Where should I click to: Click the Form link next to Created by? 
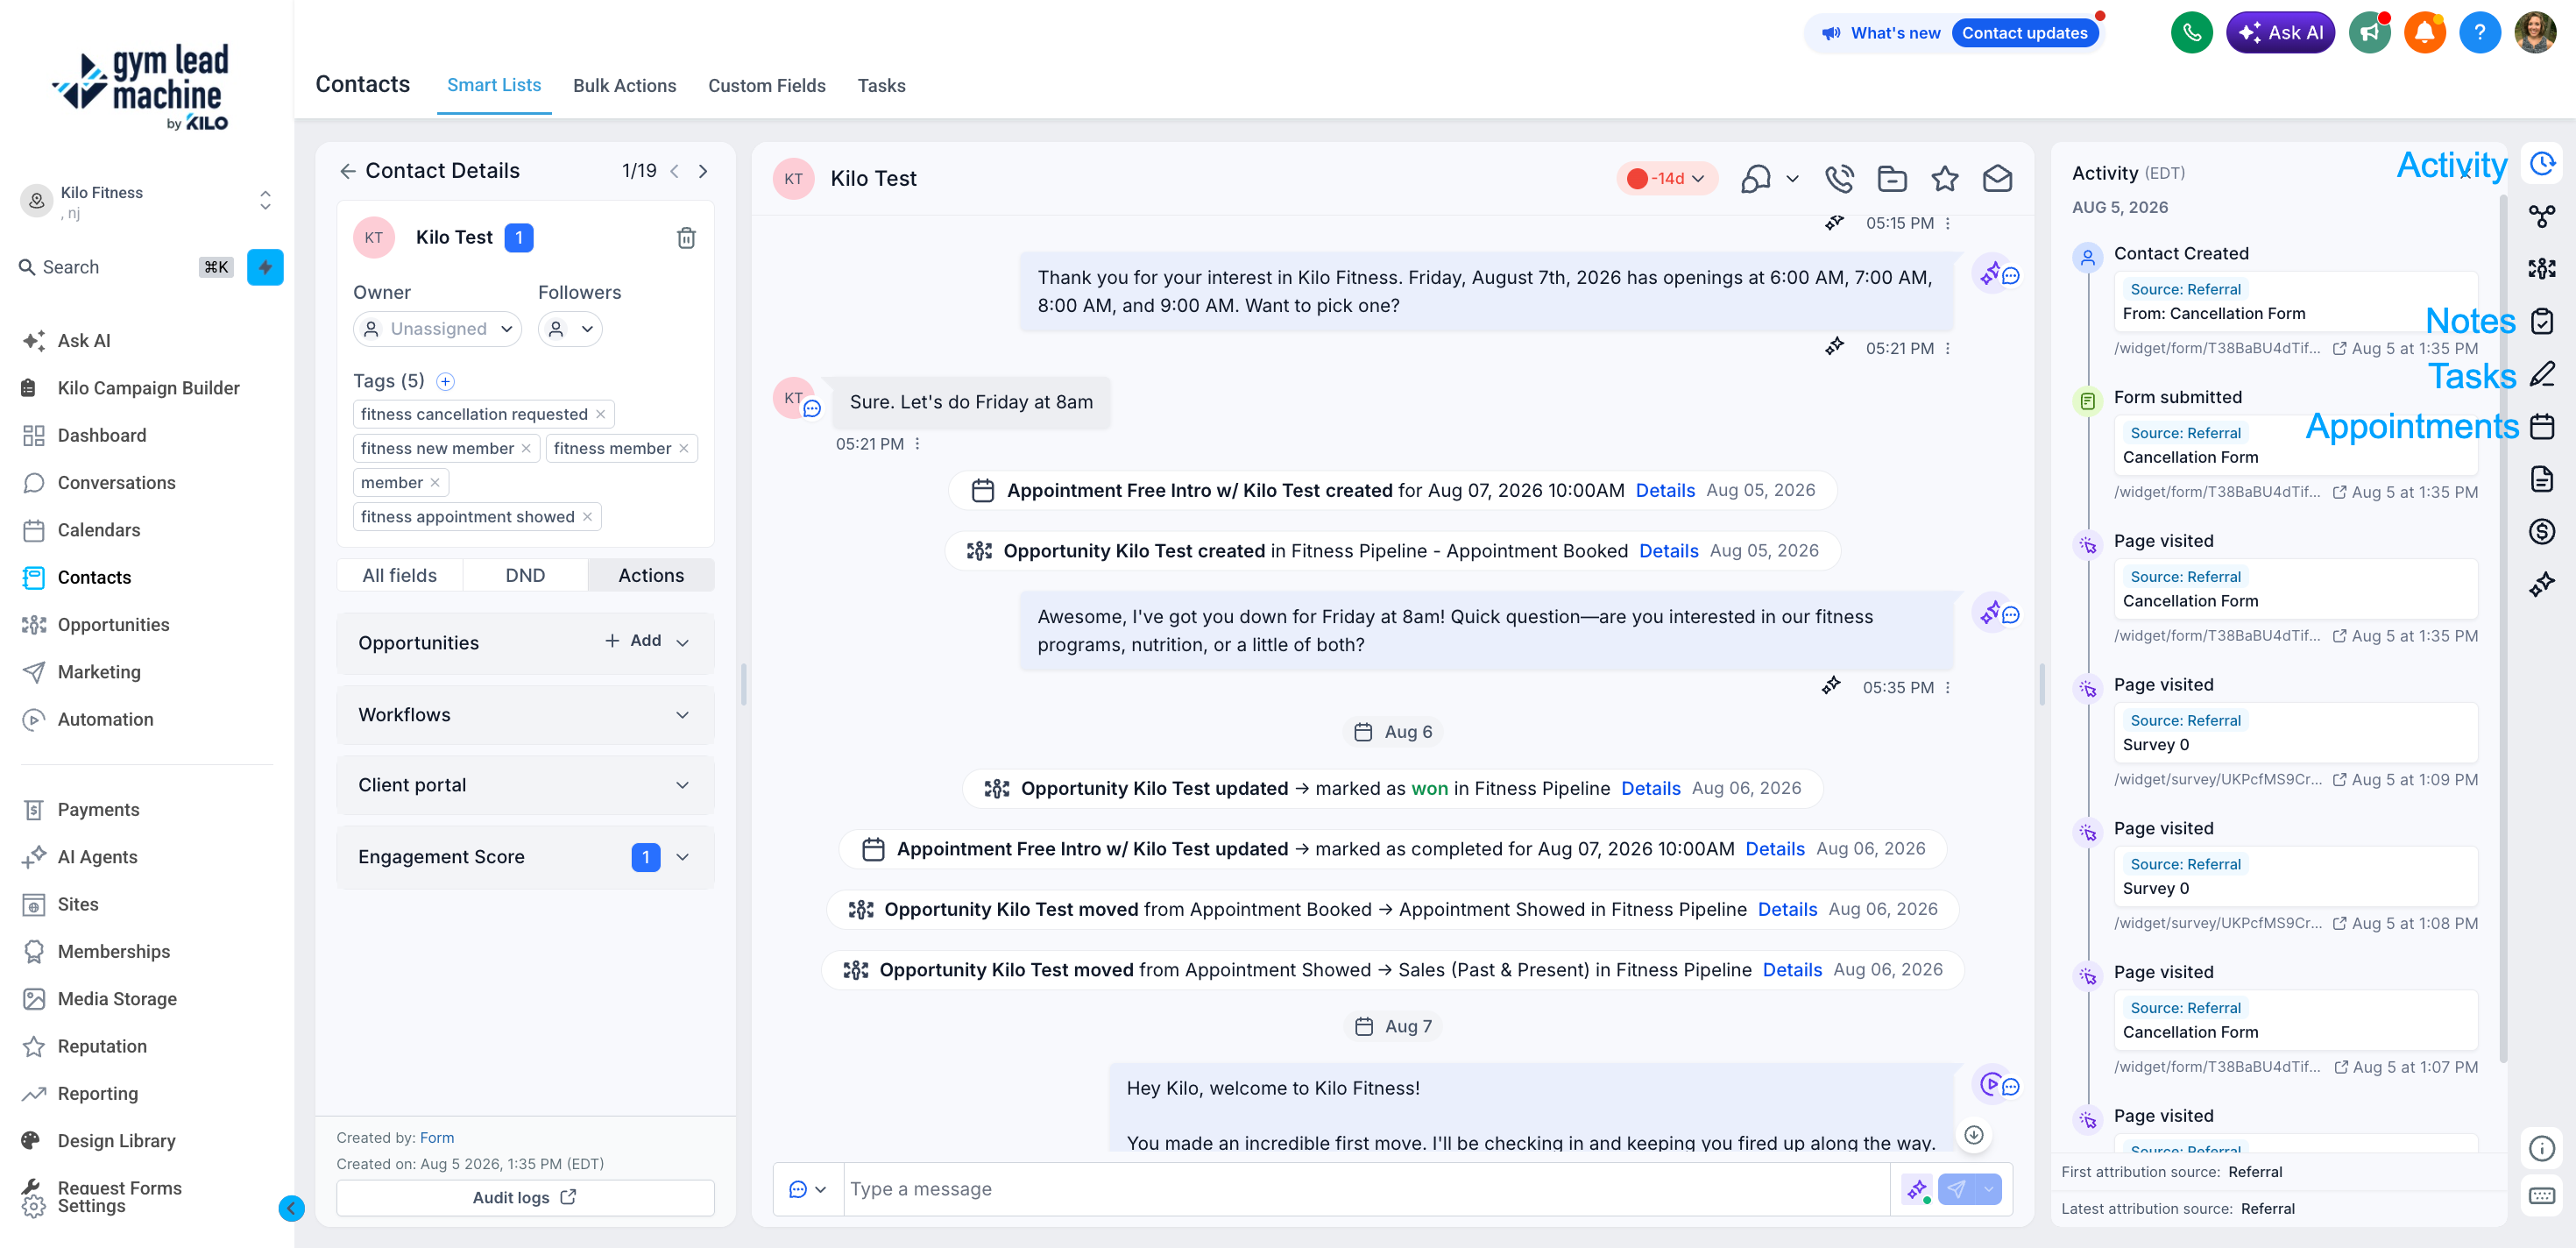(x=437, y=1137)
